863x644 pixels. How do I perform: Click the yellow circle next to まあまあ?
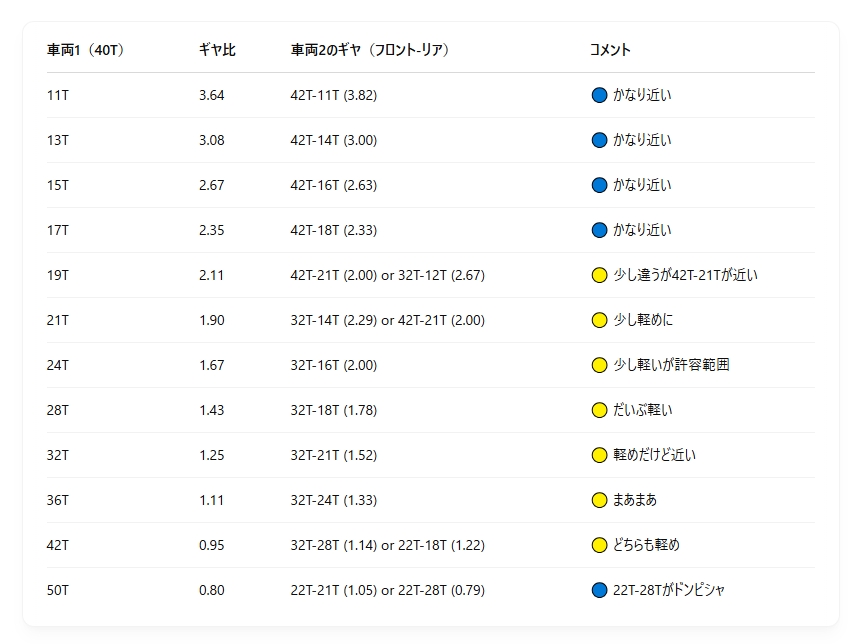(599, 500)
